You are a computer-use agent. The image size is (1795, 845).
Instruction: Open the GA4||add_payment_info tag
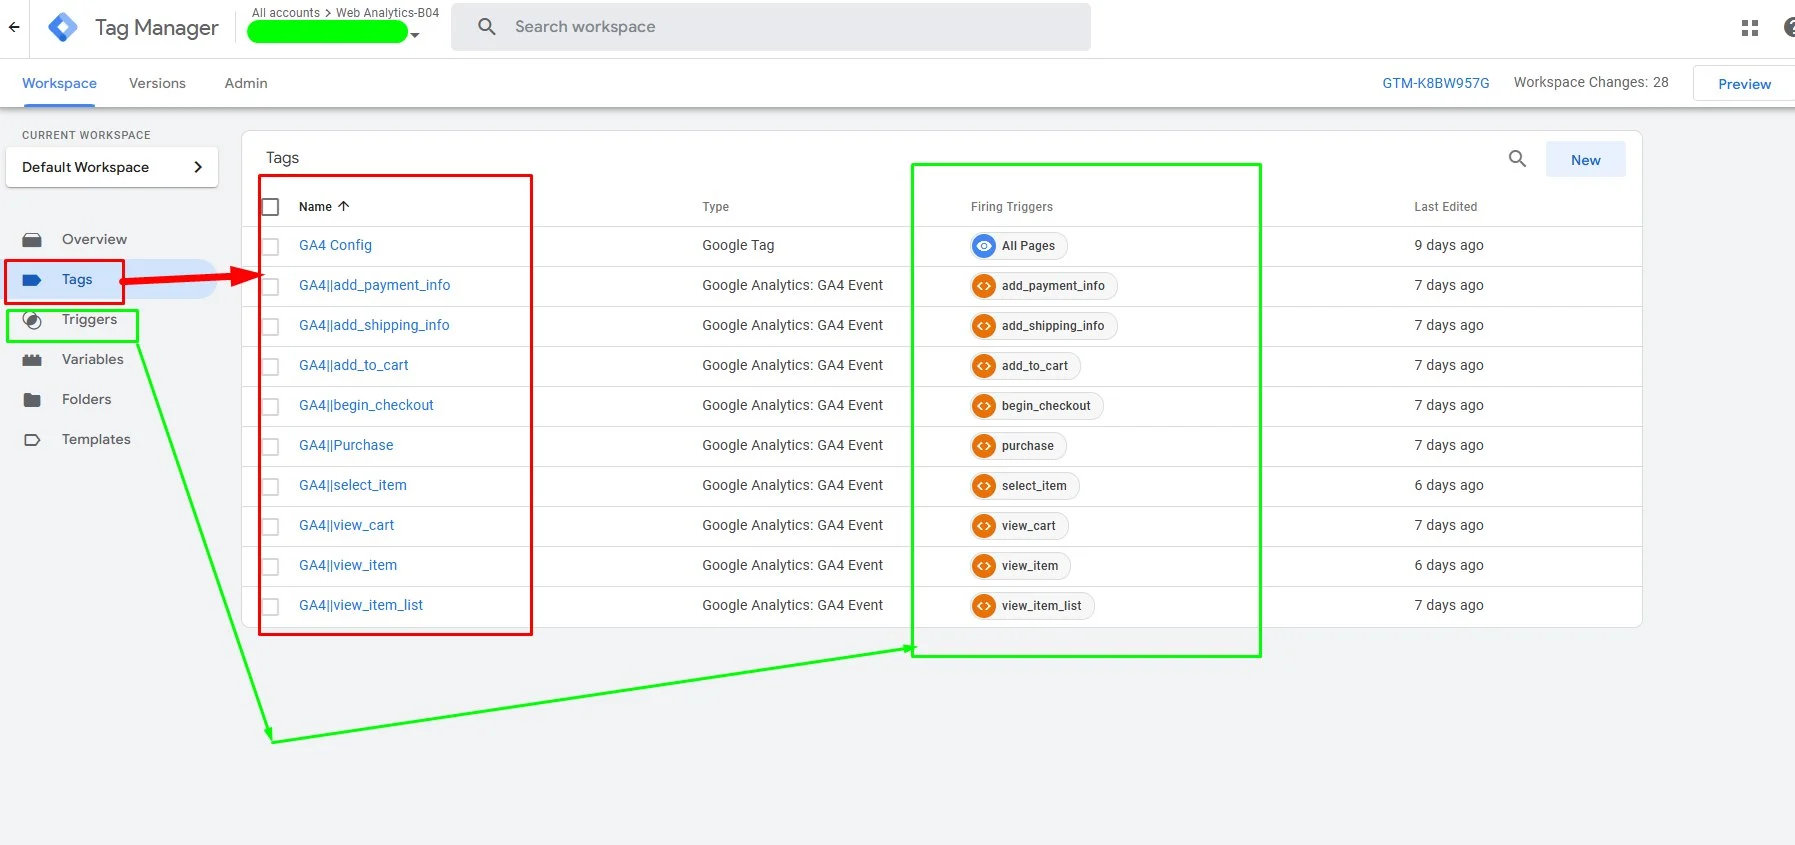tap(374, 285)
